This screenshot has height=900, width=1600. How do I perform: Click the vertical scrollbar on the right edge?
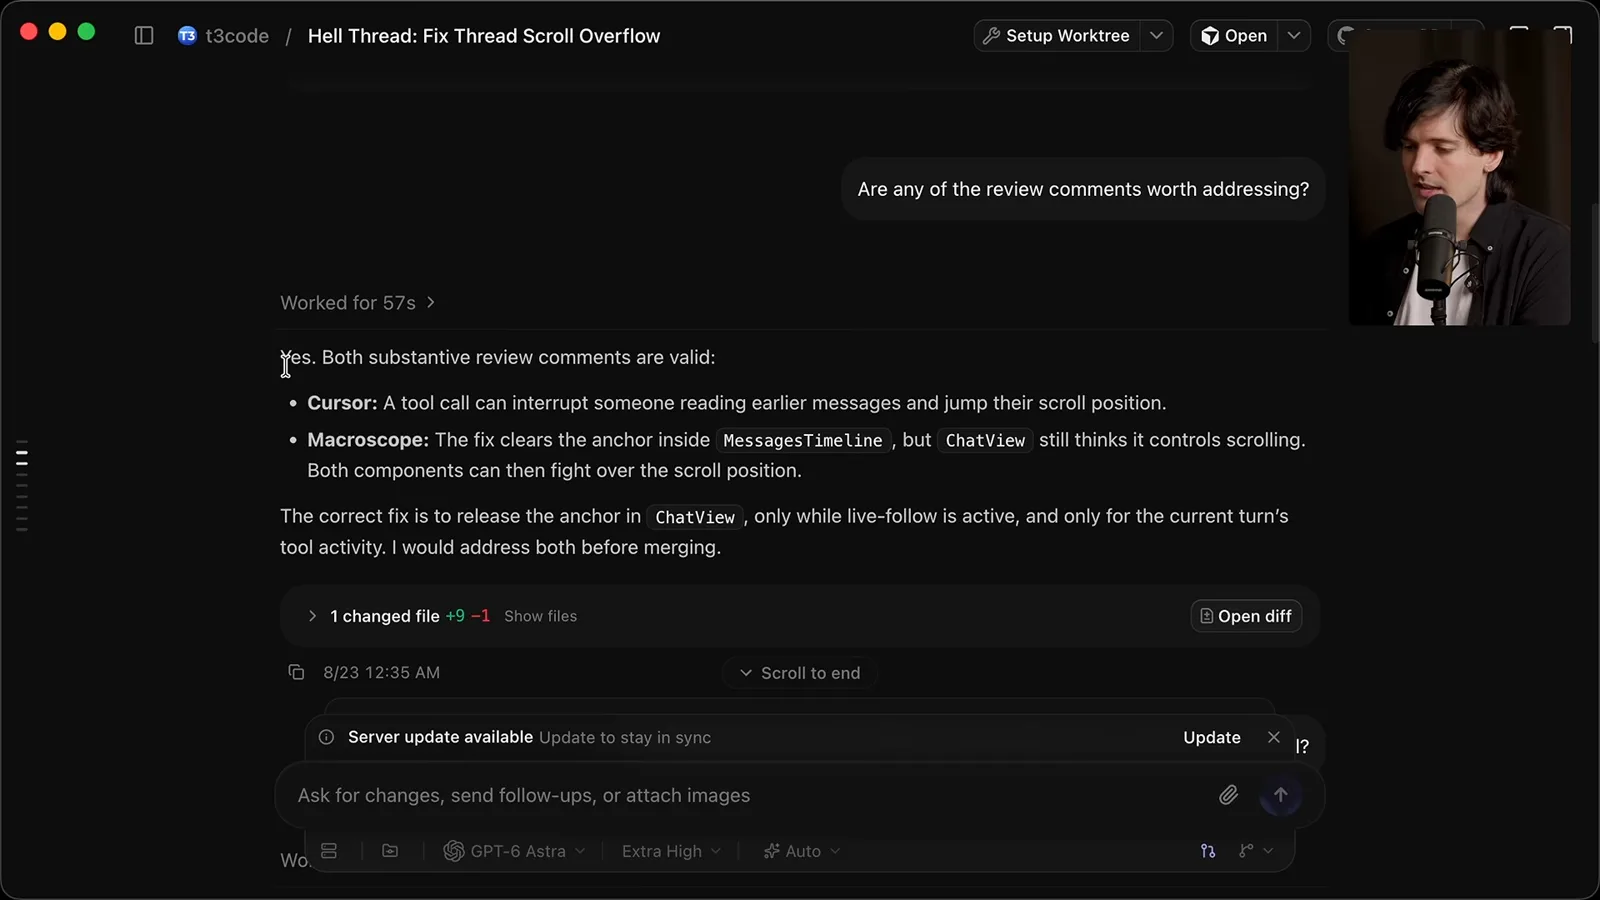(x=1594, y=272)
